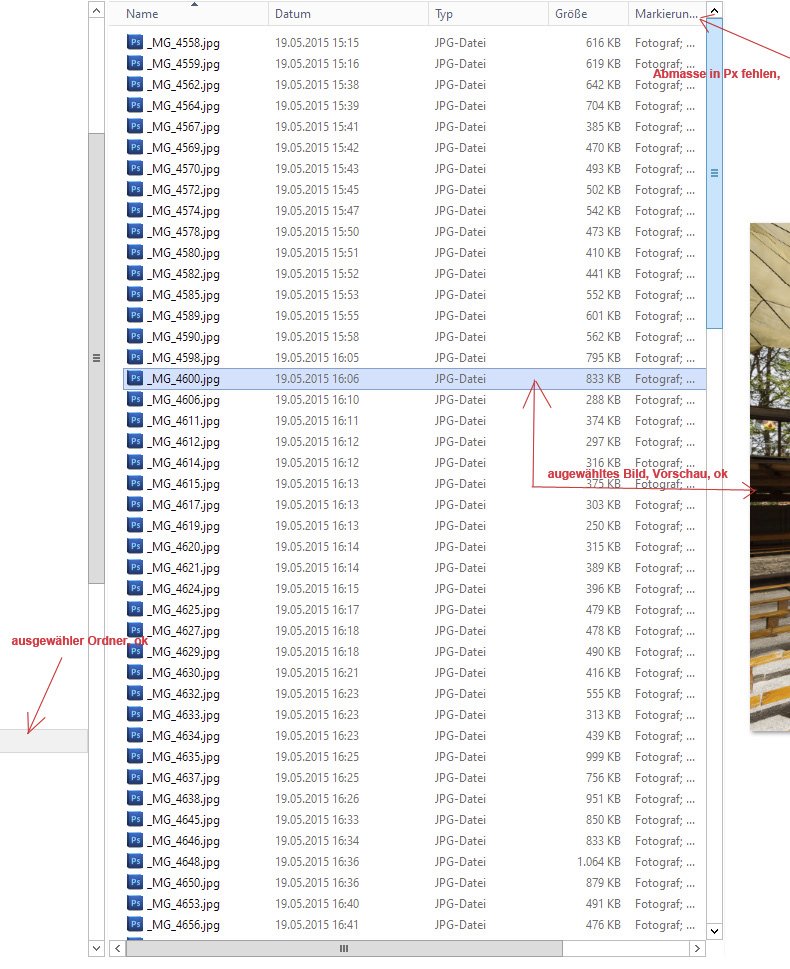This screenshot has width=790, height=969.
Task: Click the Markierungen column header
Action: click(x=666, y=14)
